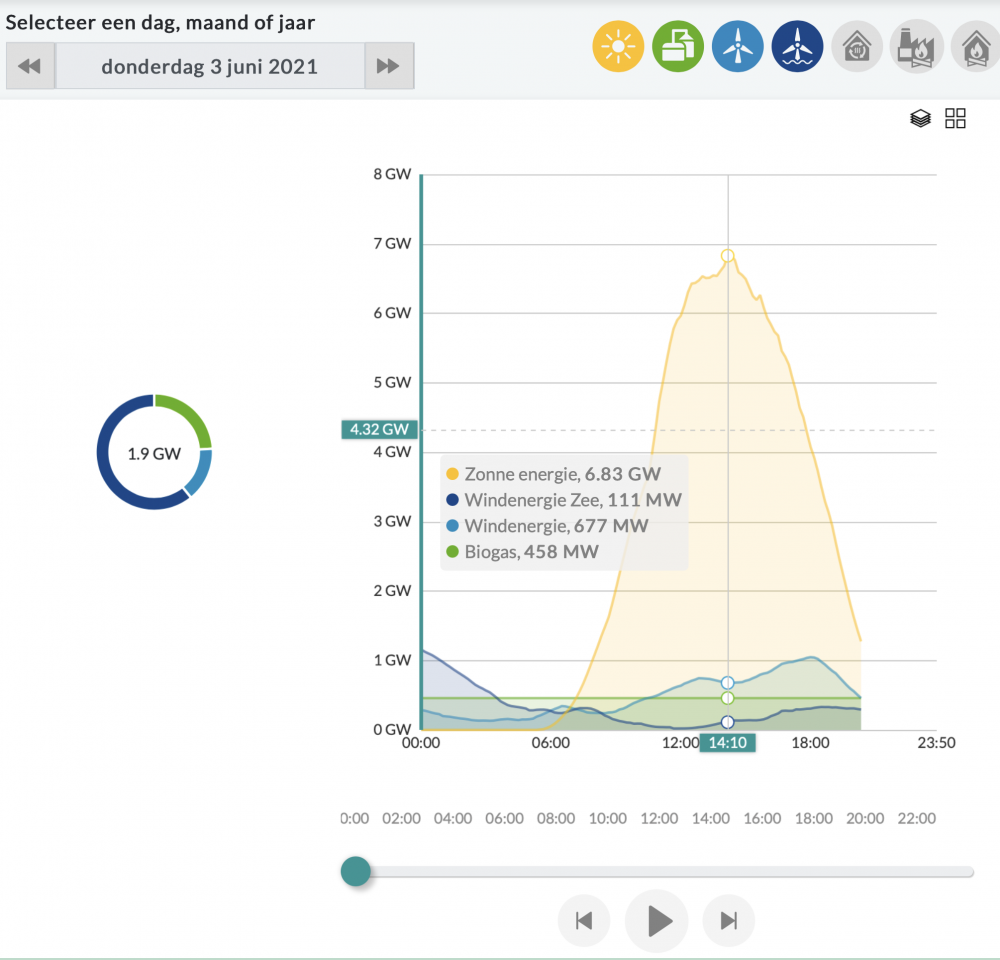The height and width of the screenshot is (960, 1000).
Task: Click the 12:00 label on slider timeline
Action: [x=659, y=818]
